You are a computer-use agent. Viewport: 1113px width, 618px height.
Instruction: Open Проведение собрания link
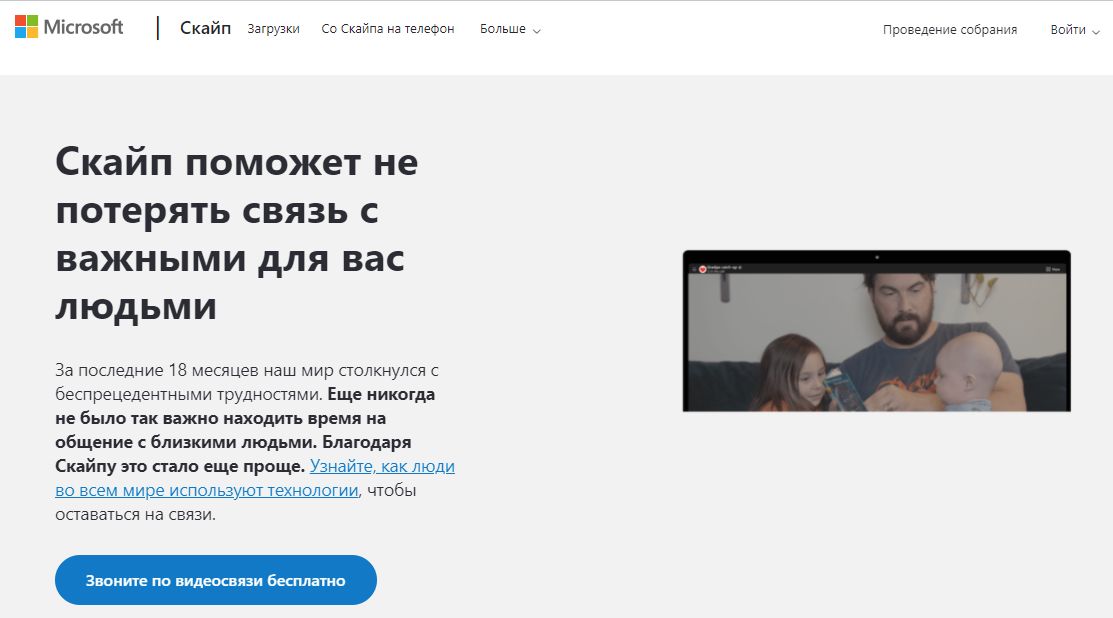(950, 30)
